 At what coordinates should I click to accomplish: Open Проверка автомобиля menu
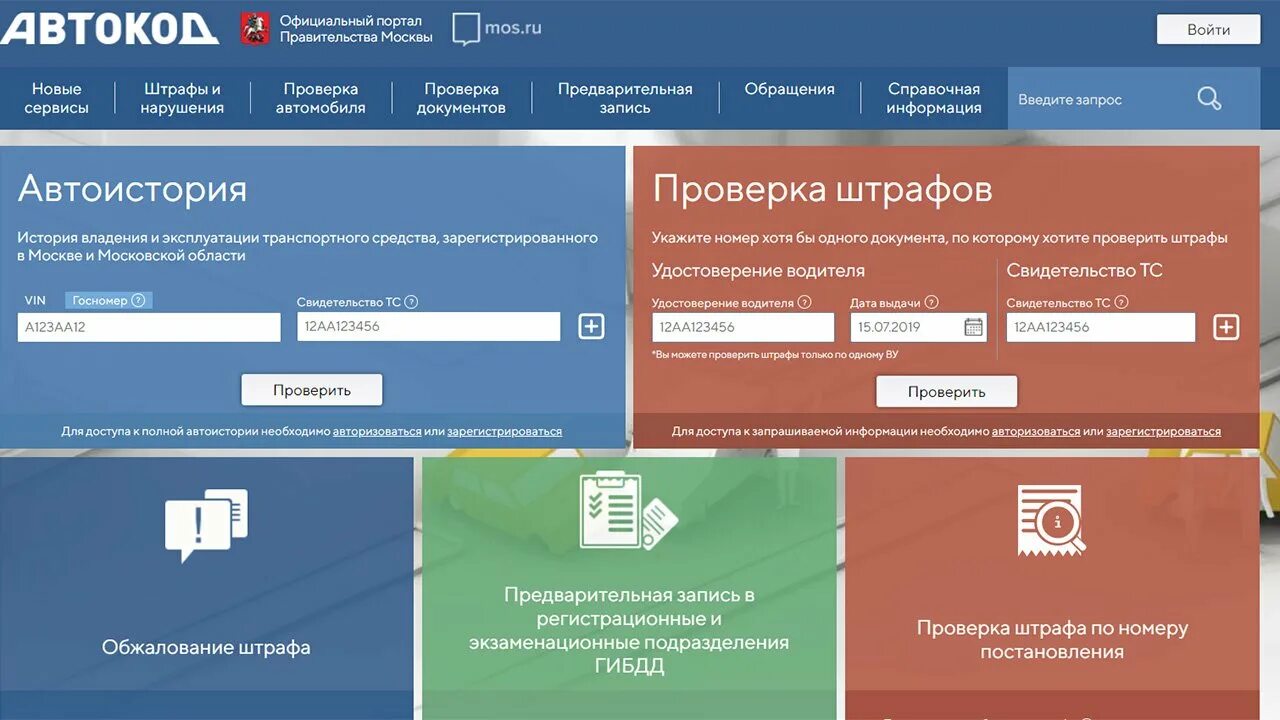pos(321,98)
